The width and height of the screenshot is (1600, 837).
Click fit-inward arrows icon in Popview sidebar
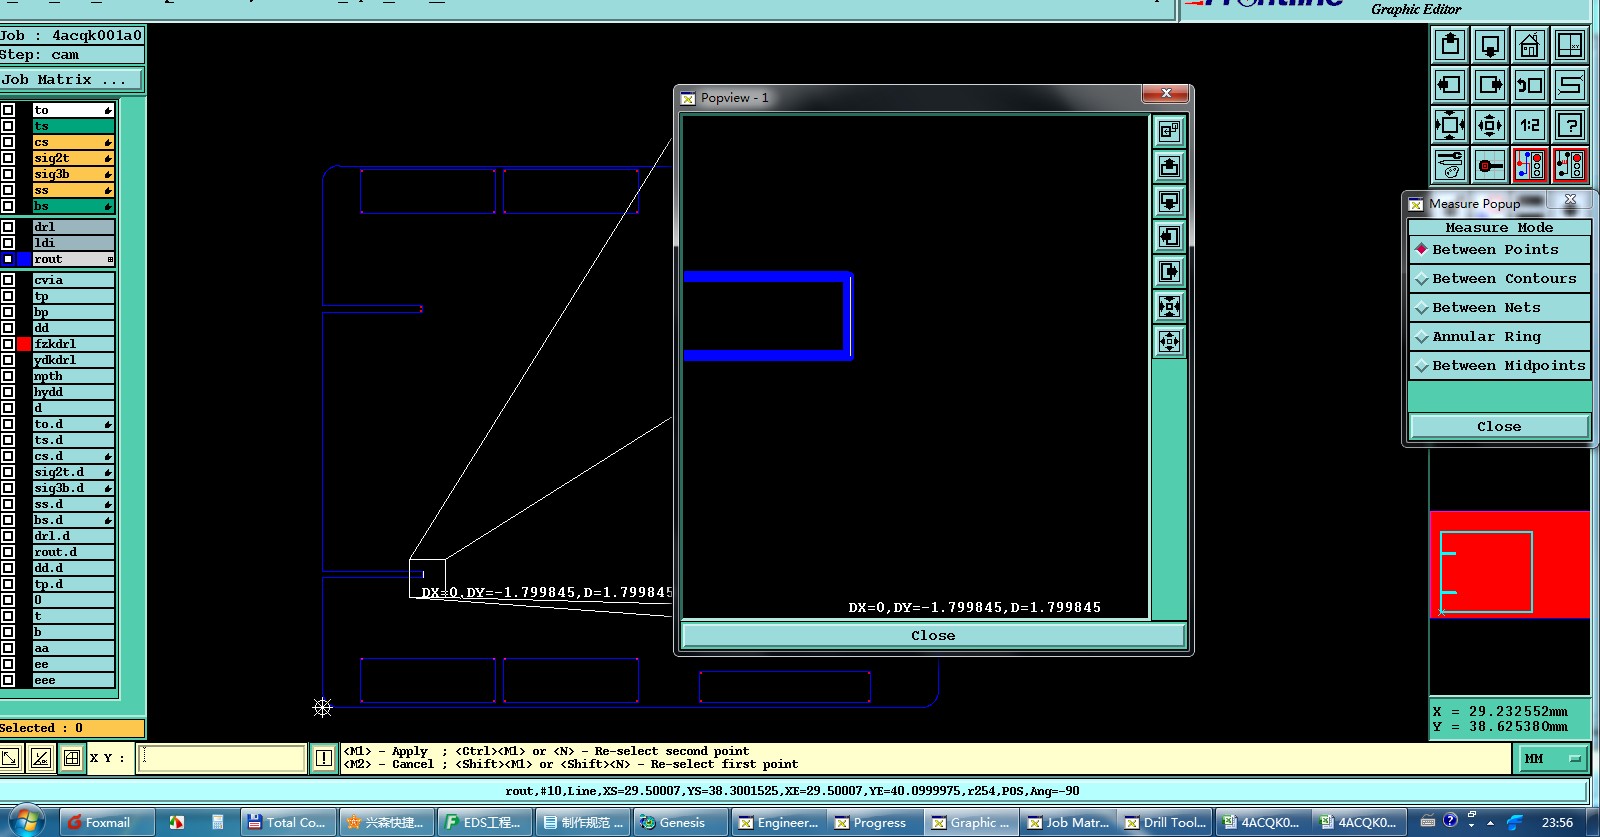point(1169,306)
